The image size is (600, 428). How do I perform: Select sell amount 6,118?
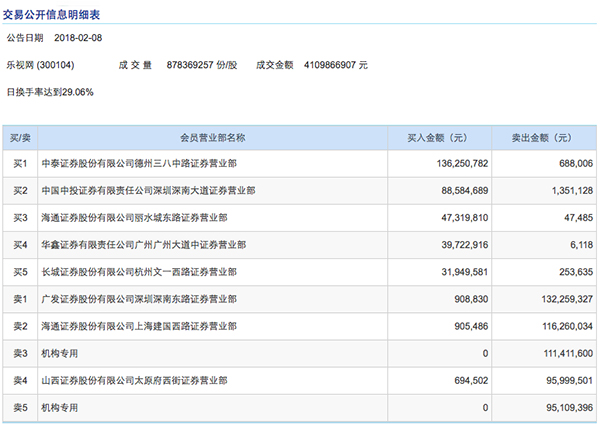pyautogui.click(x=581, y=245)
